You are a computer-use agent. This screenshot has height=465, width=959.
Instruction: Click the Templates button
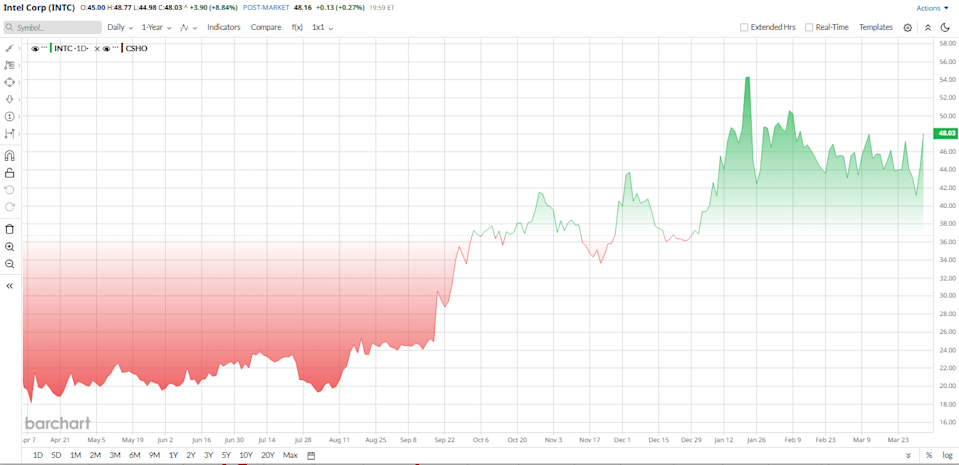click(x=876, y=28)
